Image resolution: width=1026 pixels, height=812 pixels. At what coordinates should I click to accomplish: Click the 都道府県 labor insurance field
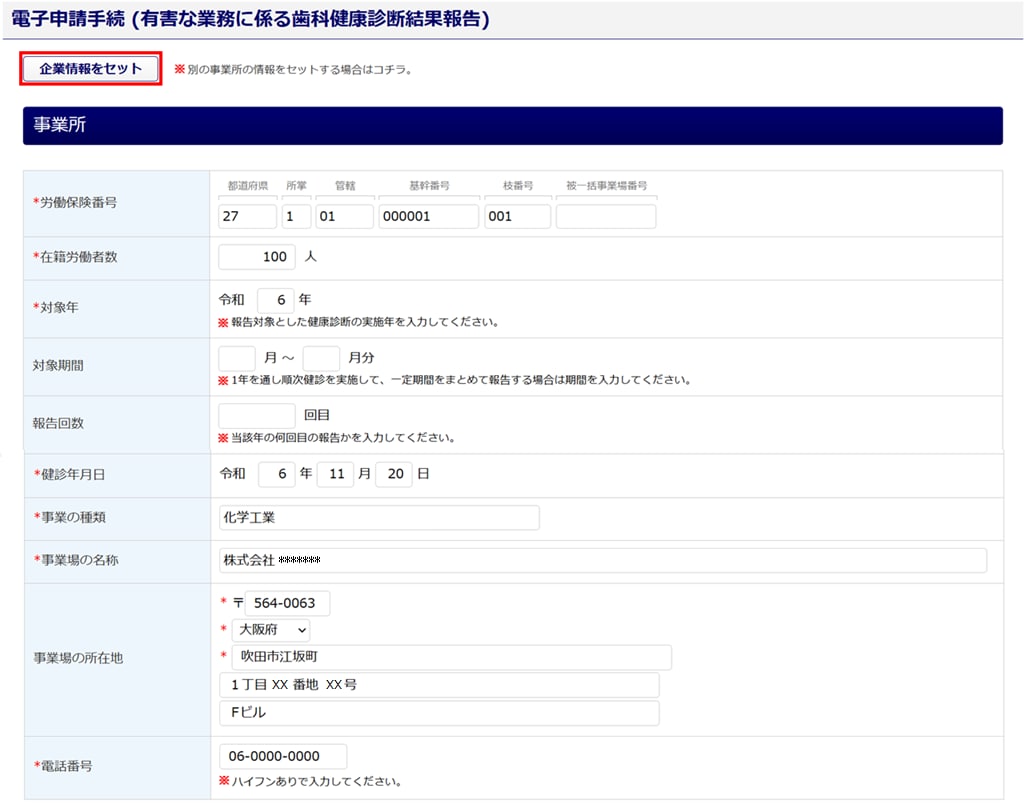click(247, 216)
